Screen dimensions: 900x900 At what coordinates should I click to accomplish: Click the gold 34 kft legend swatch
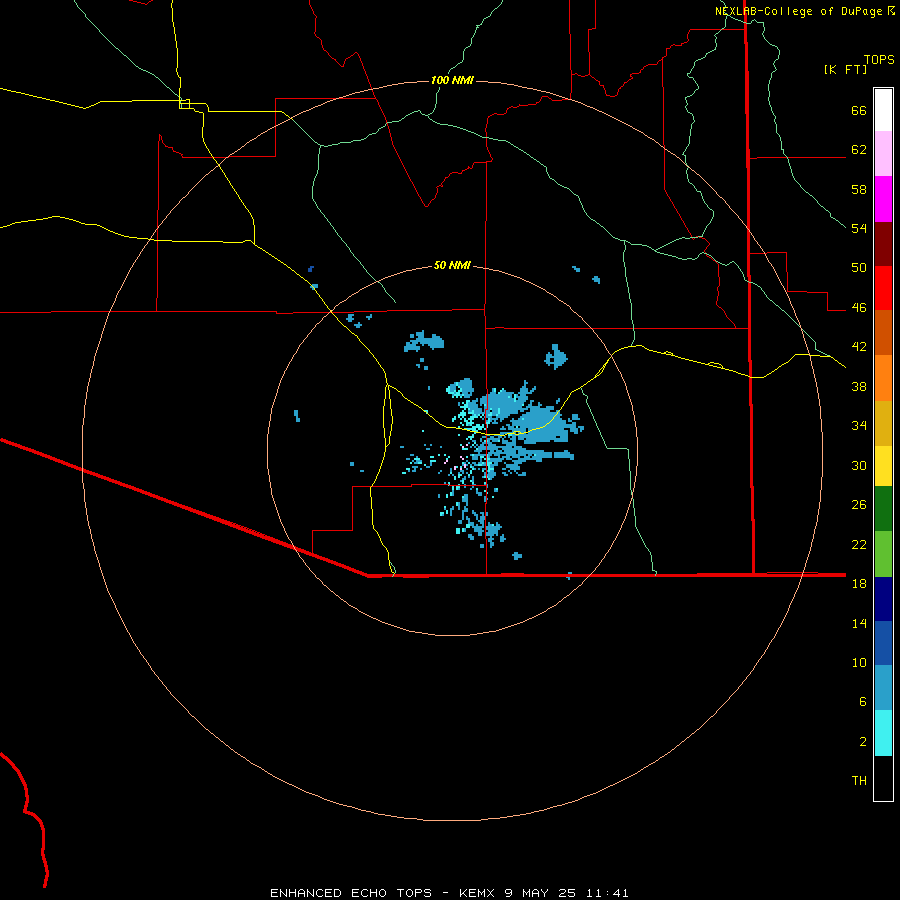[883, 423]
